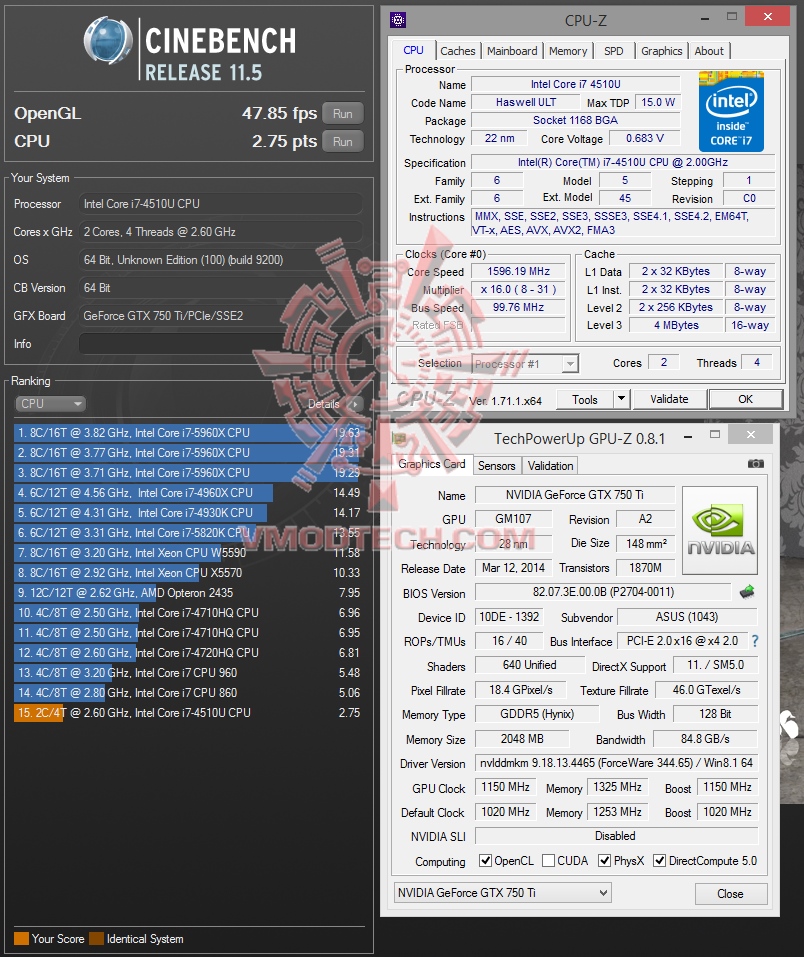804x957 pixels.
Task: Open the GPU selector dropdown in GPU-Z
Action: [x=502, y=892]
